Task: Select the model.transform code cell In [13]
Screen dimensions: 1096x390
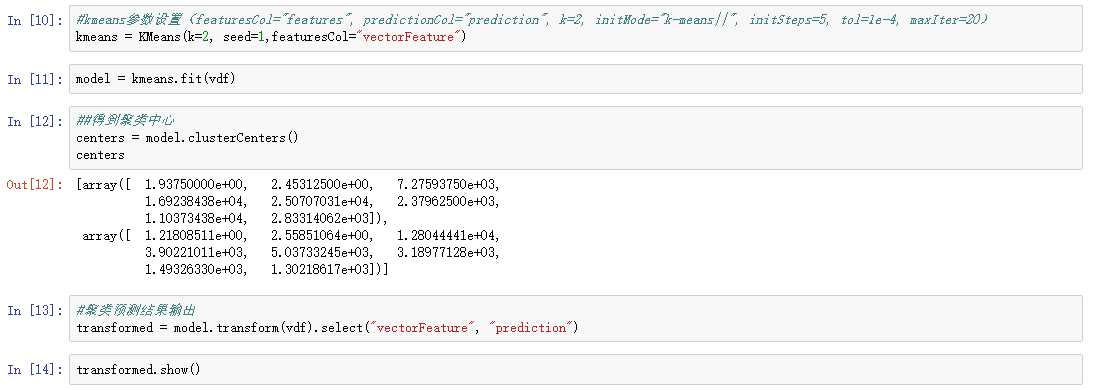Action: point(575,319)
